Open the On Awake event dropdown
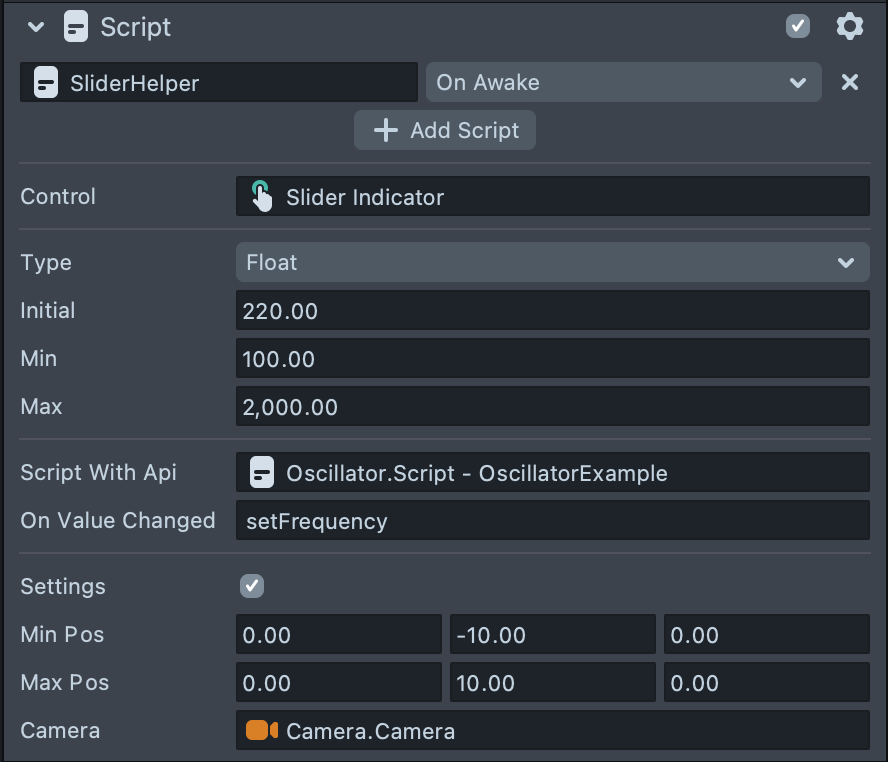Screen dimensions: 888x762 pos(623,83)
